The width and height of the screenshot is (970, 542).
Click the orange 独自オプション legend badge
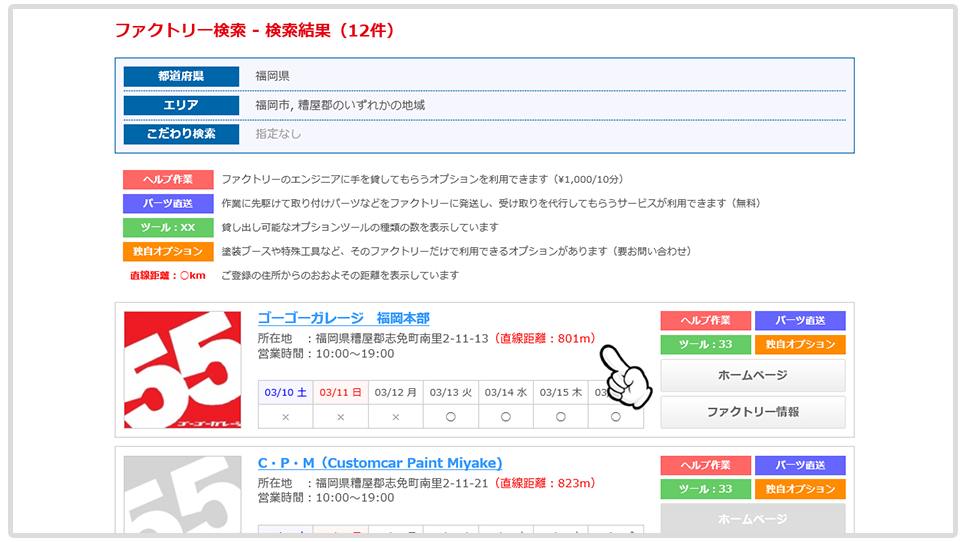(x=168, y=252)
